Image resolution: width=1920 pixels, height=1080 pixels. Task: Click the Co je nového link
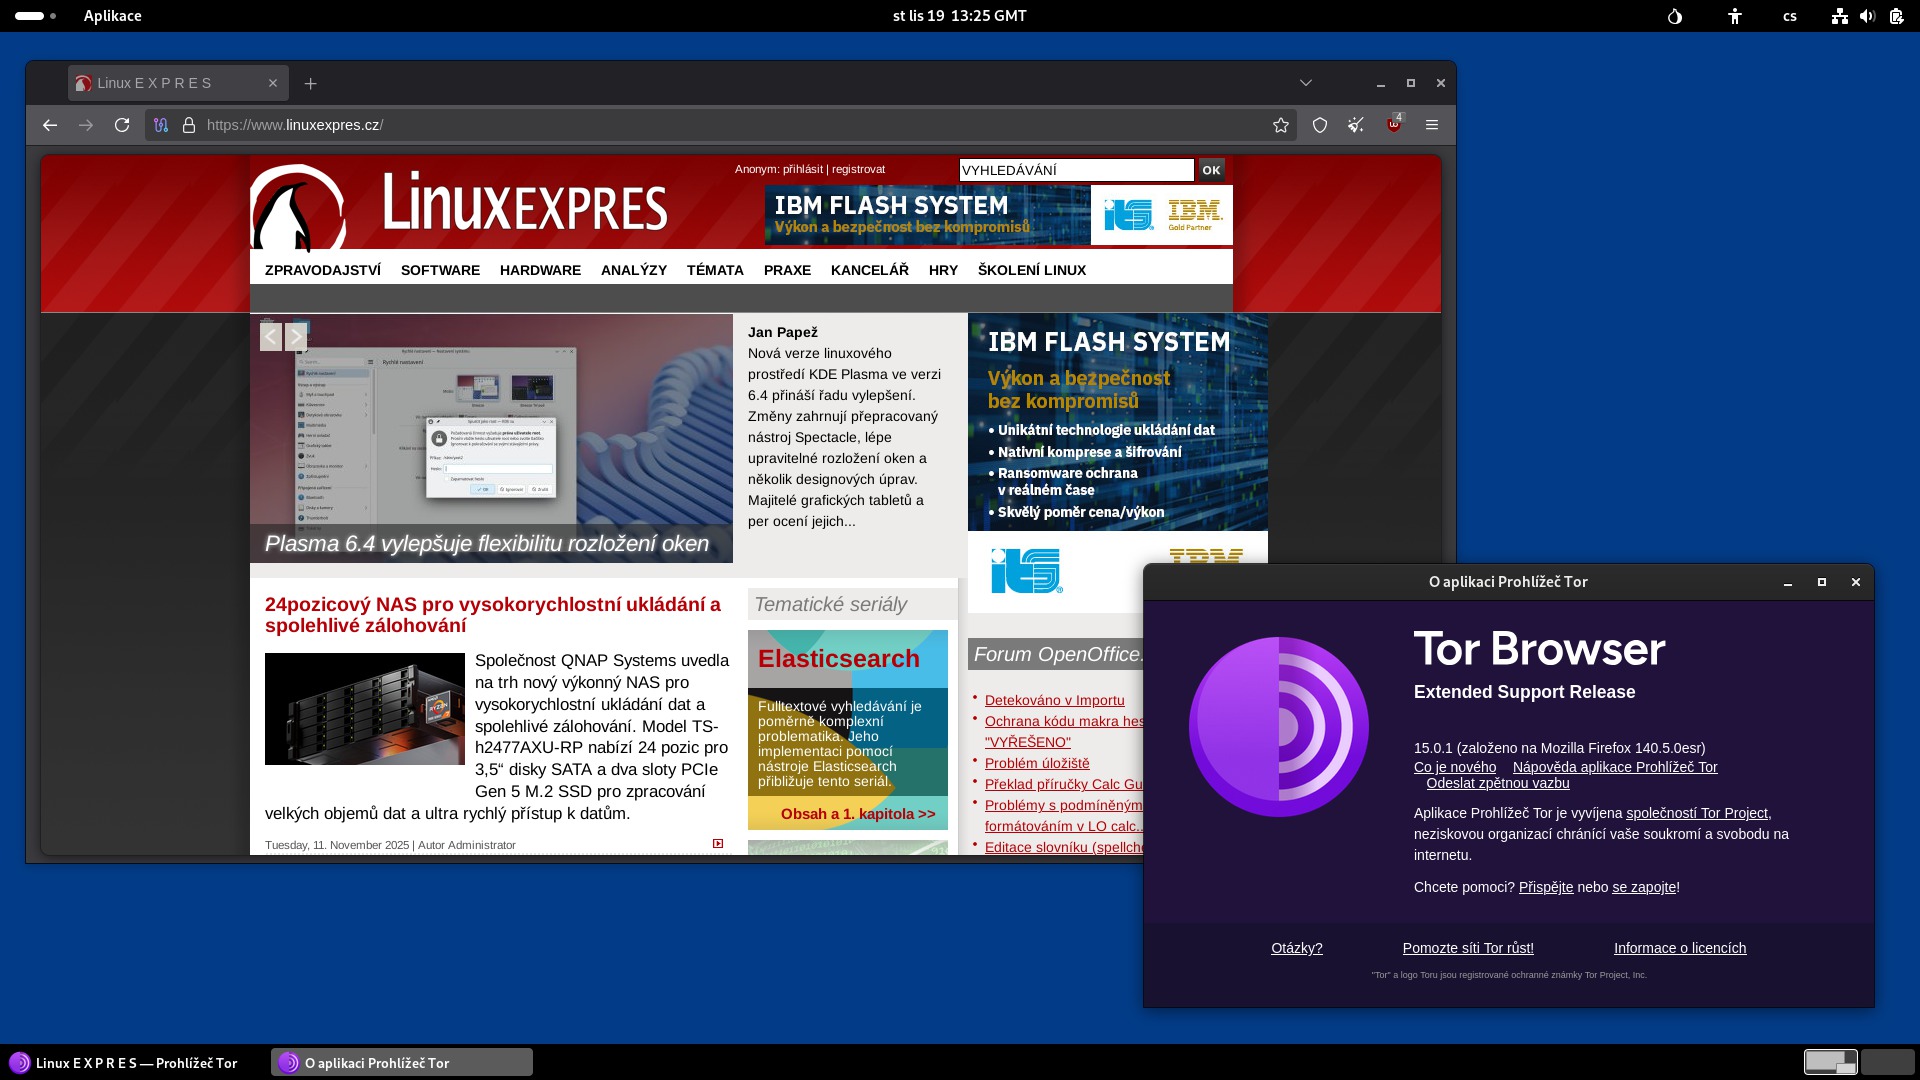1455,767
